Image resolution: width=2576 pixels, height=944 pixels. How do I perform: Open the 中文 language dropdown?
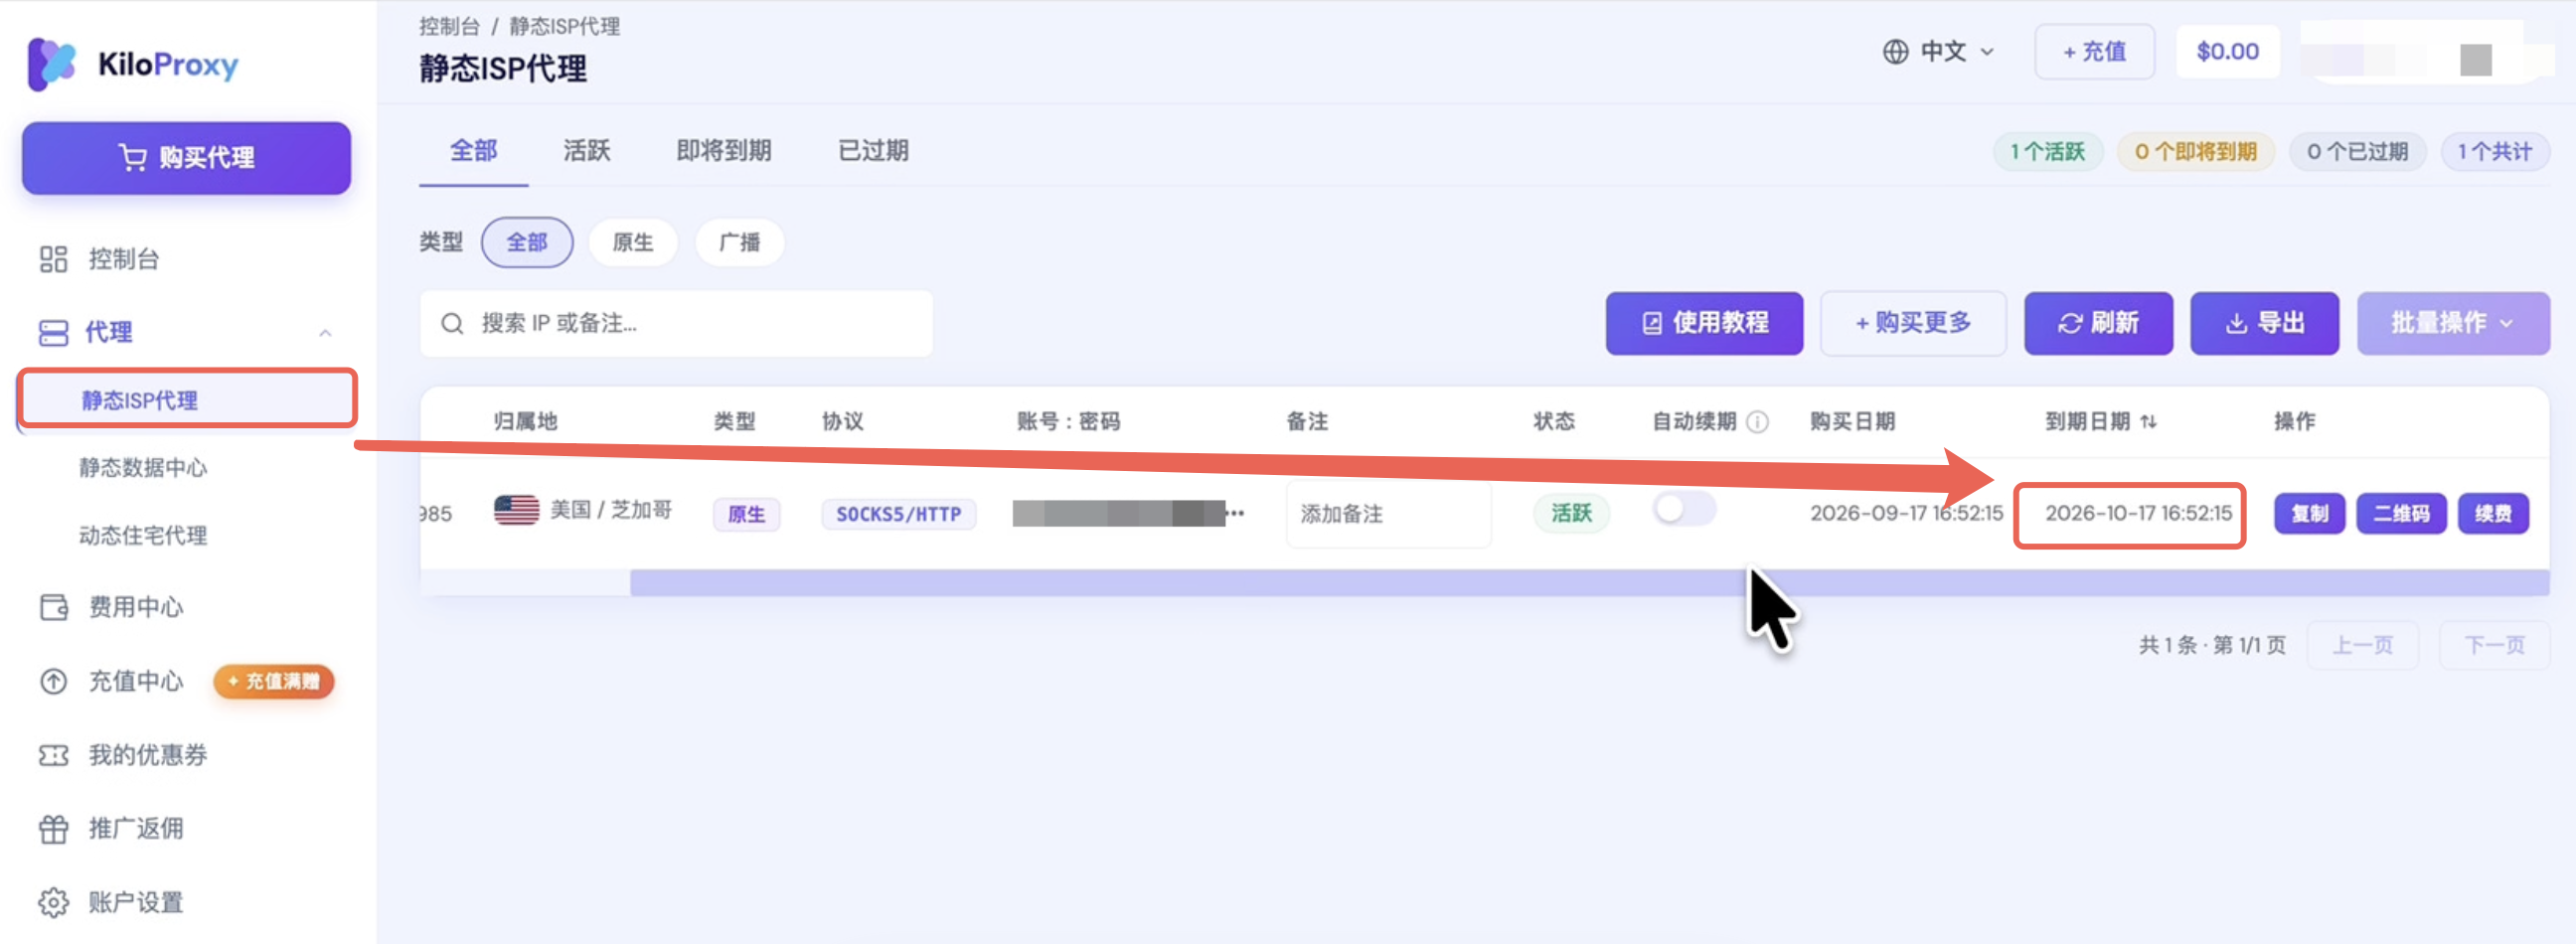click(x=1938, y=51)
